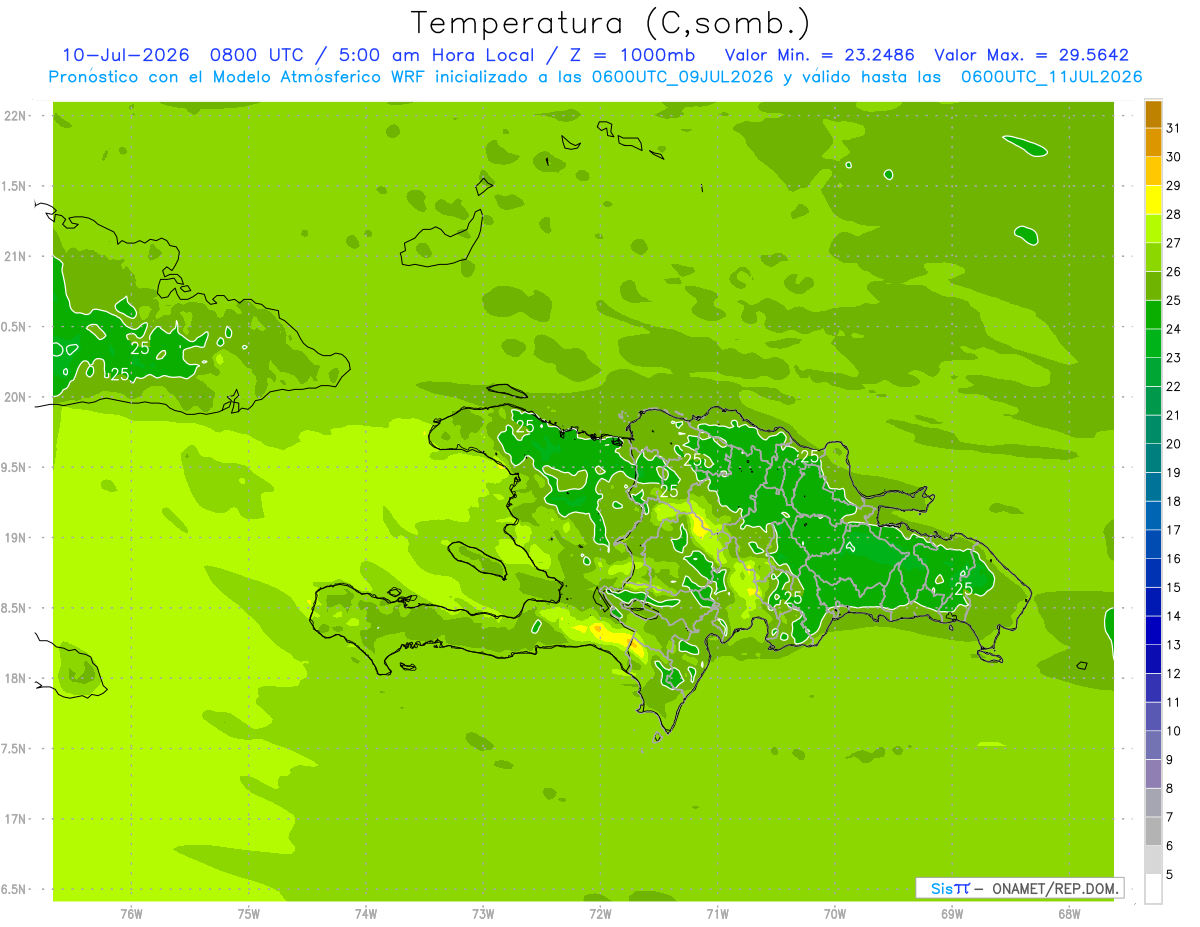Click the '70W' longitude label
The width and height of the screenshot is (1200, 927).
coord(835,914)
